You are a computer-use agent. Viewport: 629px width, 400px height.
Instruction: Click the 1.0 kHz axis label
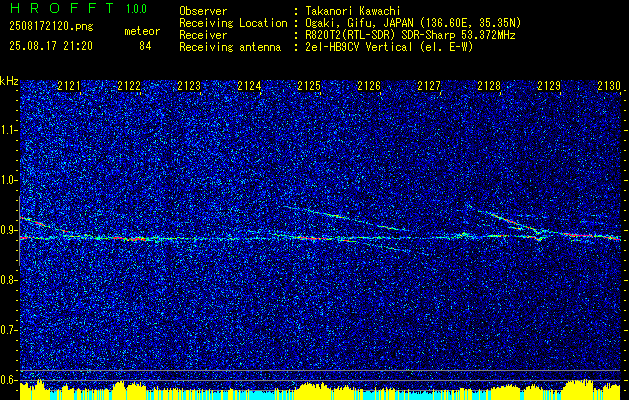click(x=9, y=180)
